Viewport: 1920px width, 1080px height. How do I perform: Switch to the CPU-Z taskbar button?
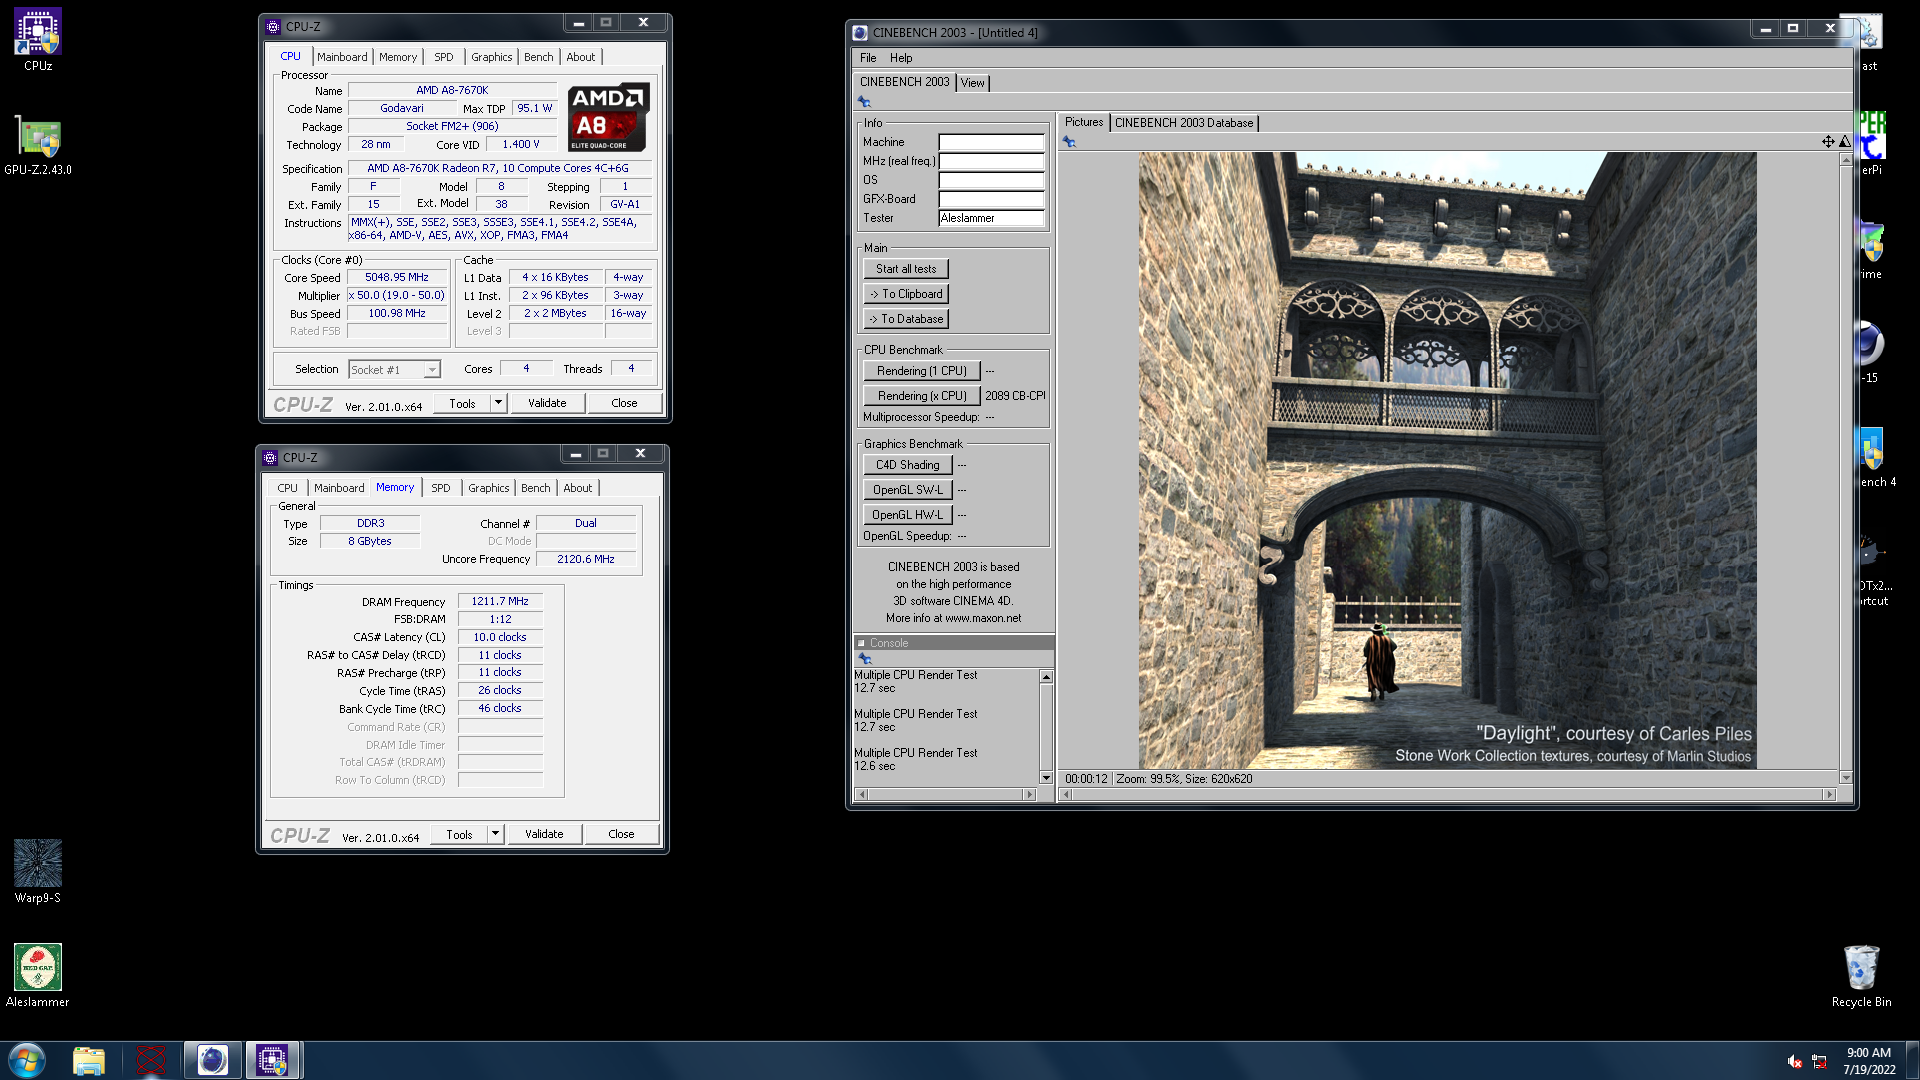[x=272, y=1060]
